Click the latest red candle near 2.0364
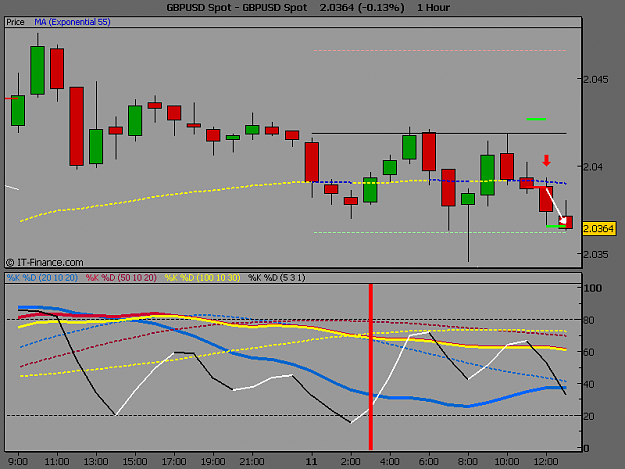The height and width of the screenshot is (469, 625). coord(566,222)
